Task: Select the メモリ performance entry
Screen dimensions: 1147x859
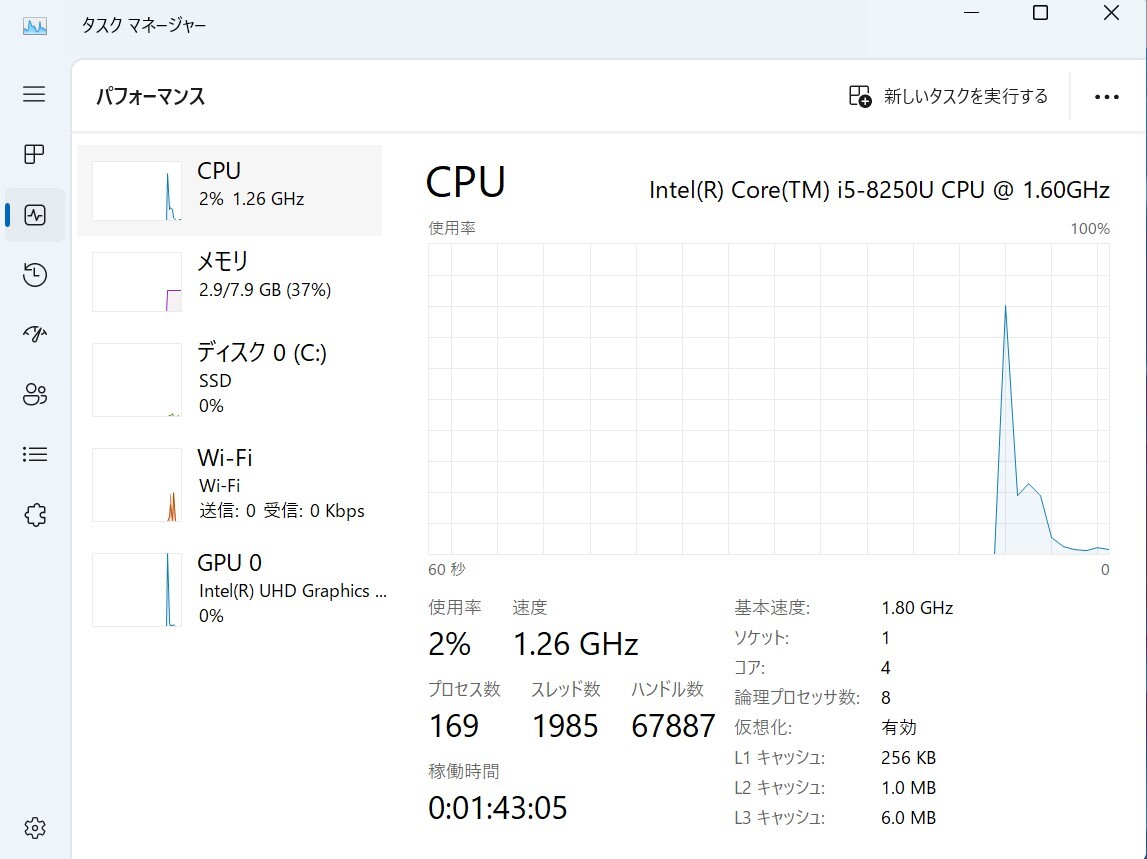Action: pos(230,282)
